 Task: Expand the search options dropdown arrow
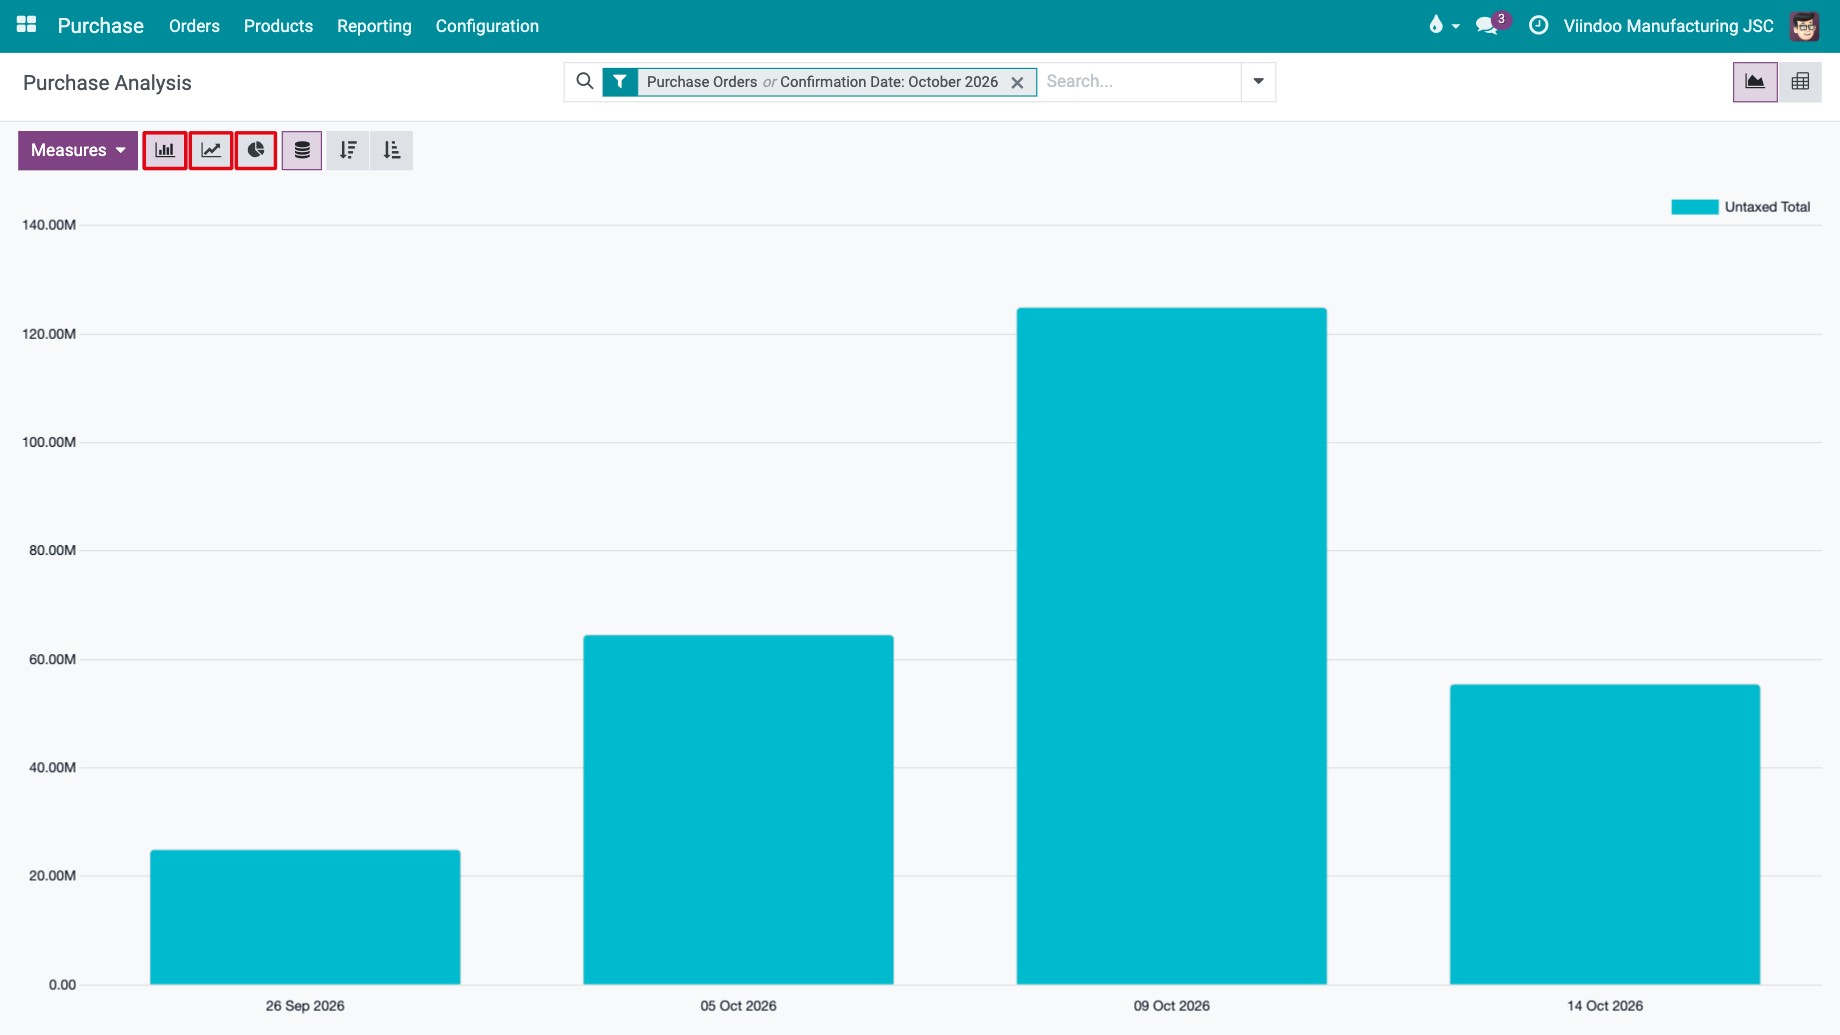[1258, 82]
